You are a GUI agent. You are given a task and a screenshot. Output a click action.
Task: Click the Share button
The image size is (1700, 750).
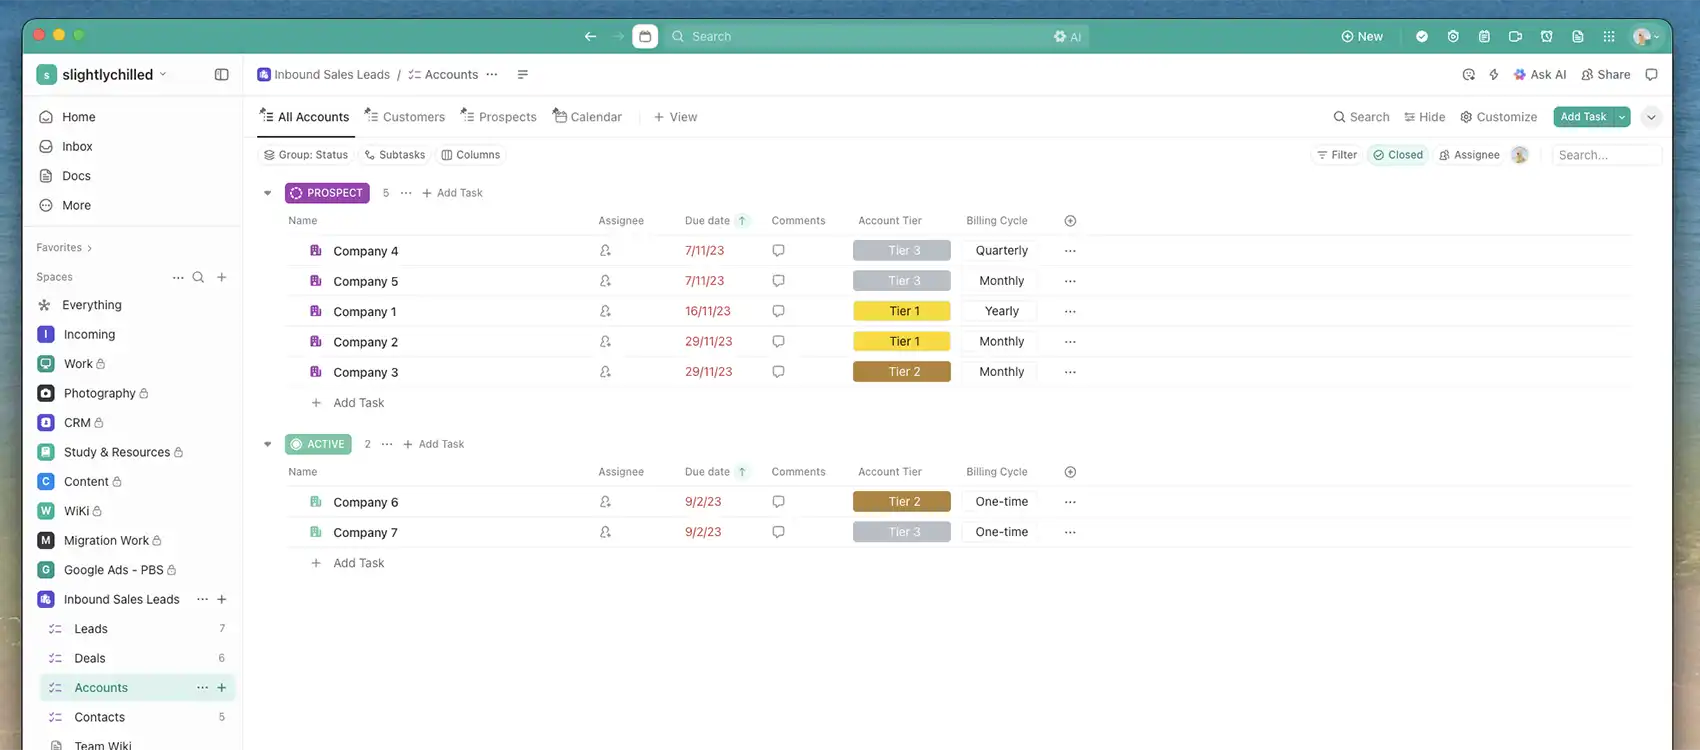(1606, 75)
